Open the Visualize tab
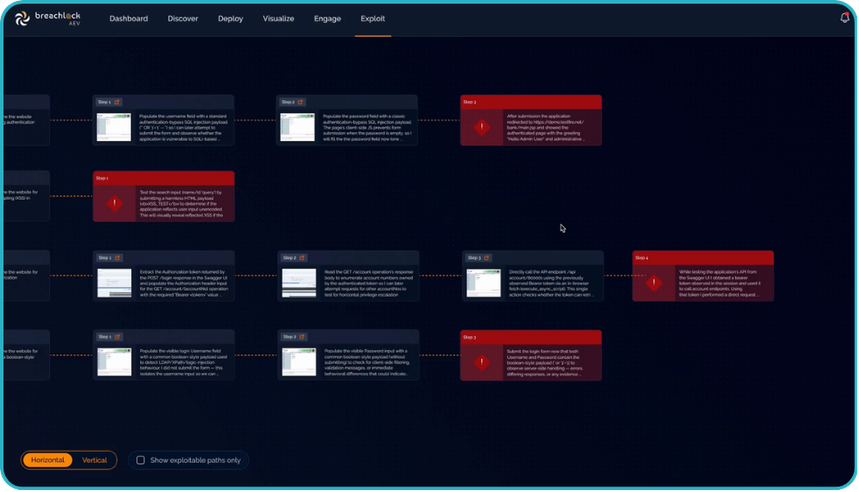The width and height of the screenshot is (859, 492). point(278,19)
